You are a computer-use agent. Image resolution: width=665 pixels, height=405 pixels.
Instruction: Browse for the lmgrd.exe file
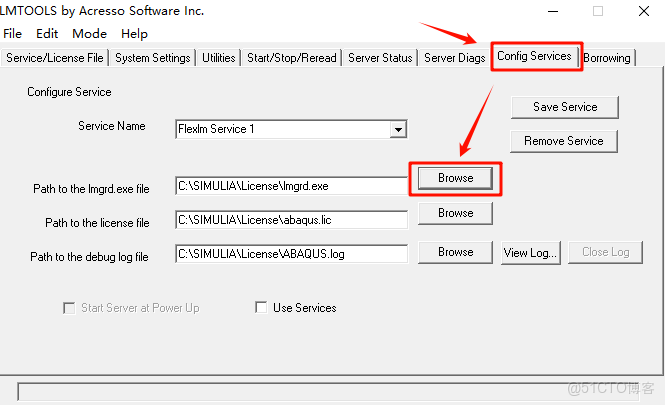[455, 178]
